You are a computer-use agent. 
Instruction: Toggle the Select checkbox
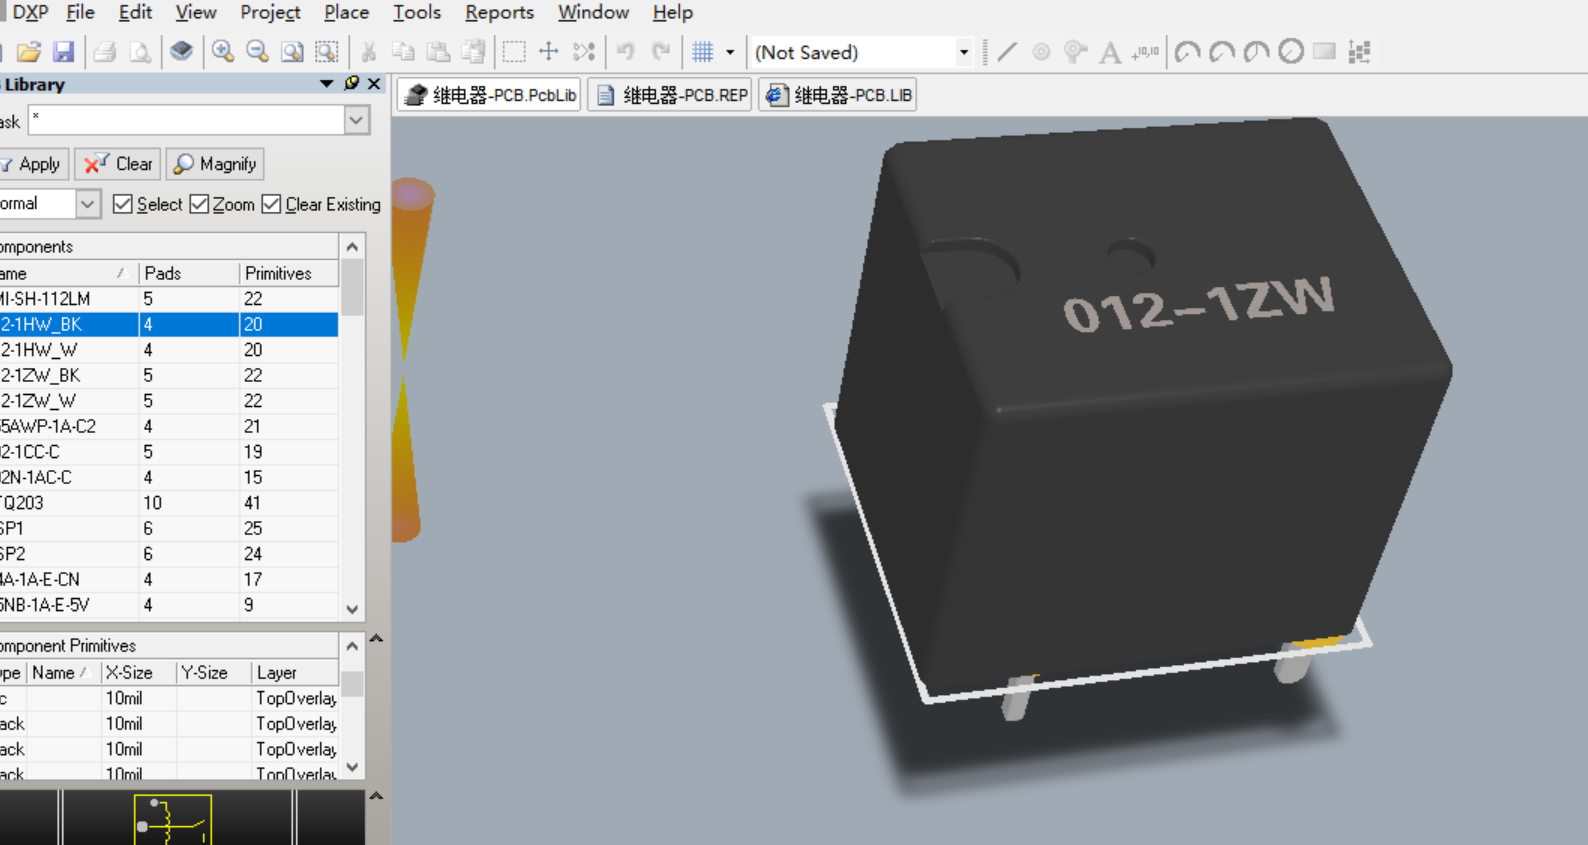tap(123, 204)
